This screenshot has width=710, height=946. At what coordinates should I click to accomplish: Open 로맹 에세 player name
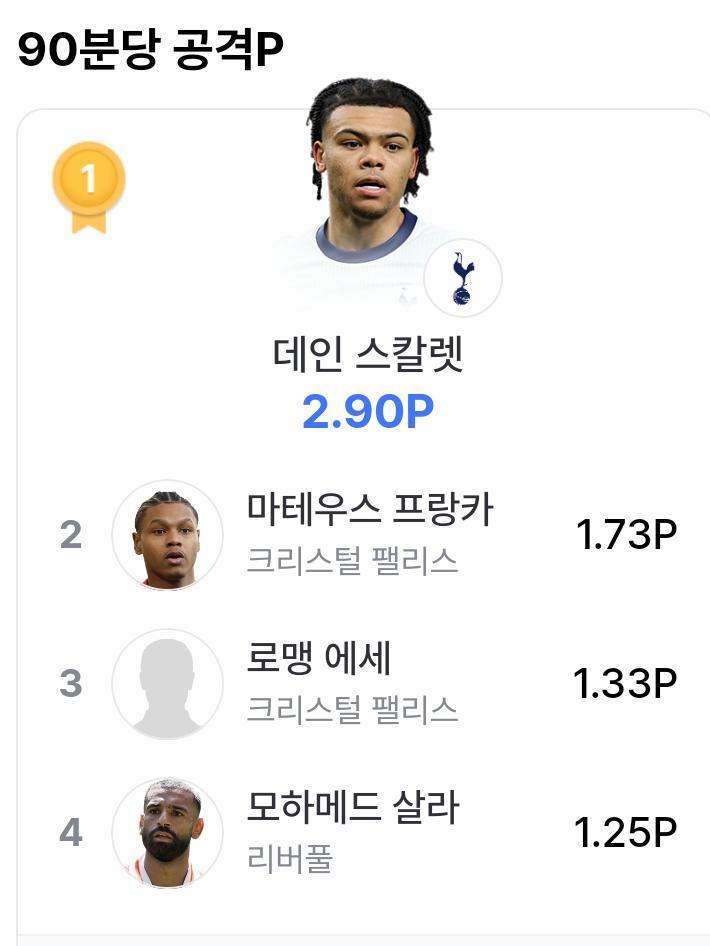[x=319, y=658]
